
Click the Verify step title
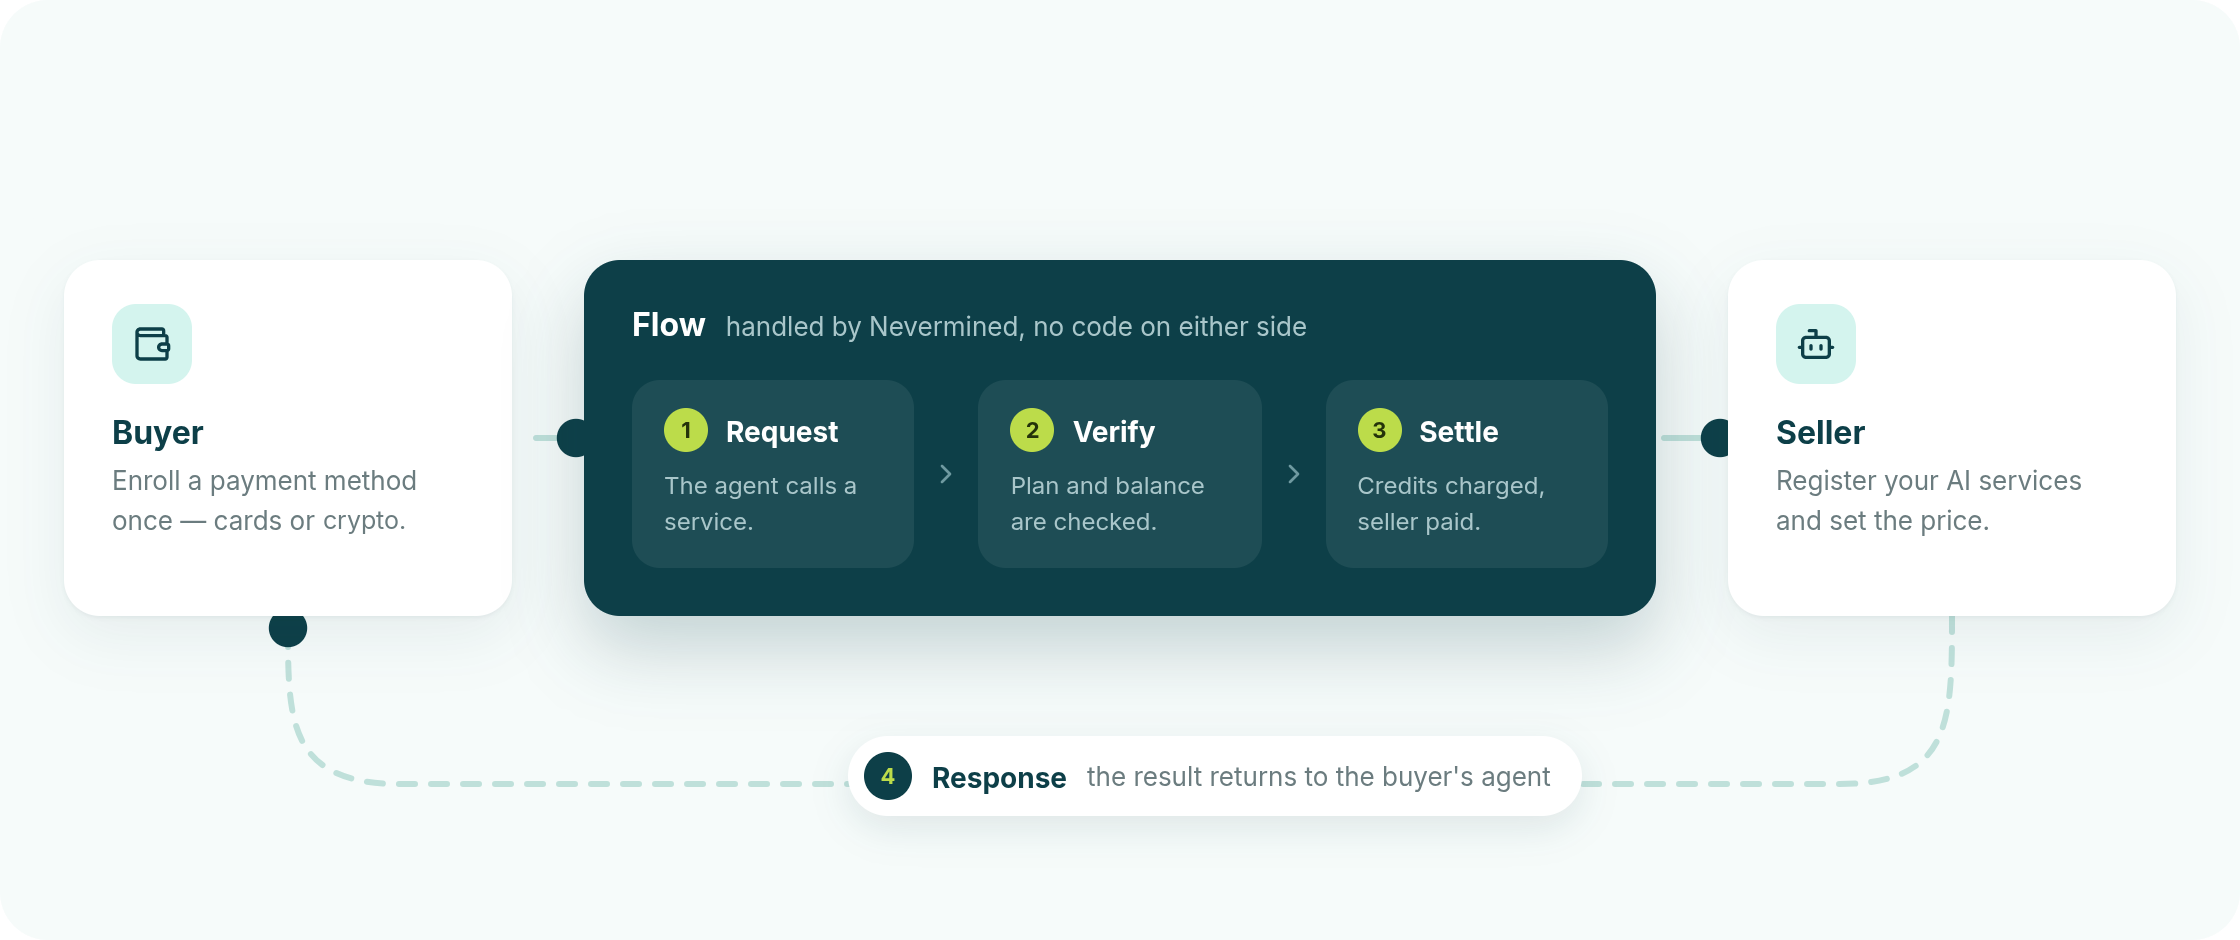click(1114, 432)
